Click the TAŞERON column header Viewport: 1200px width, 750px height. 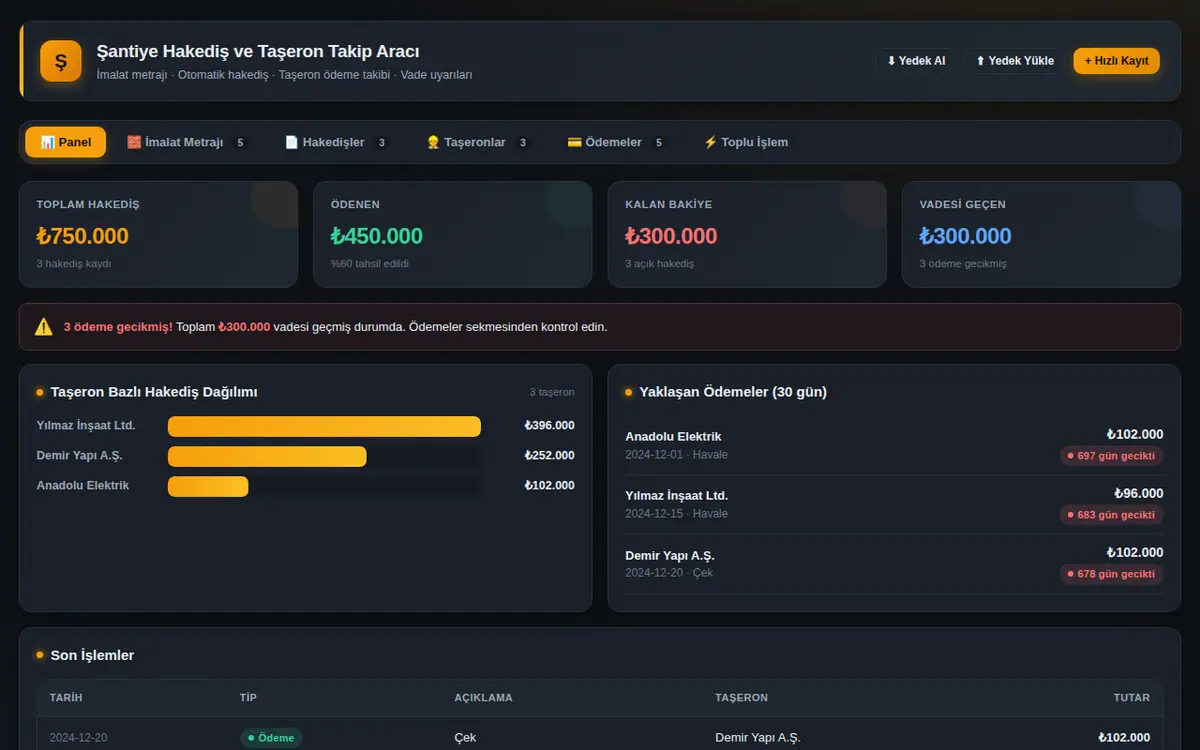click(x=742, y=698)
